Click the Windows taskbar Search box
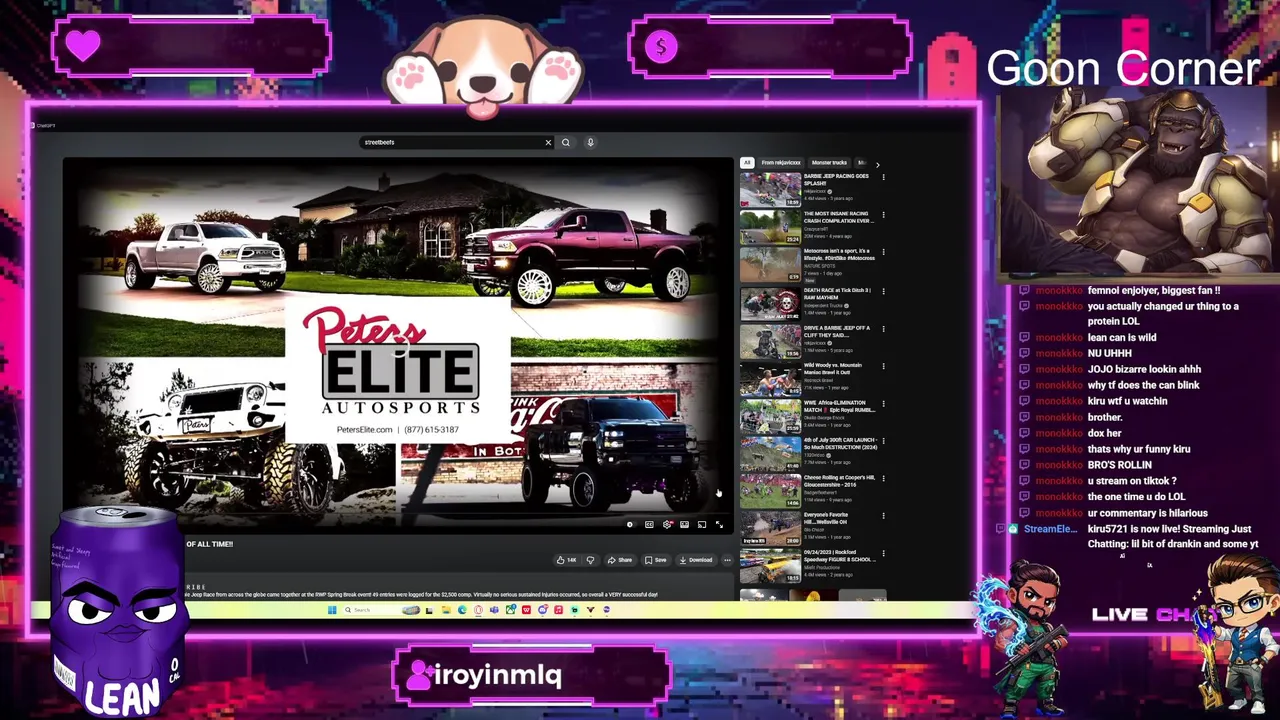The height and width of the screenshot is (720, 1280). pos(381,610)
